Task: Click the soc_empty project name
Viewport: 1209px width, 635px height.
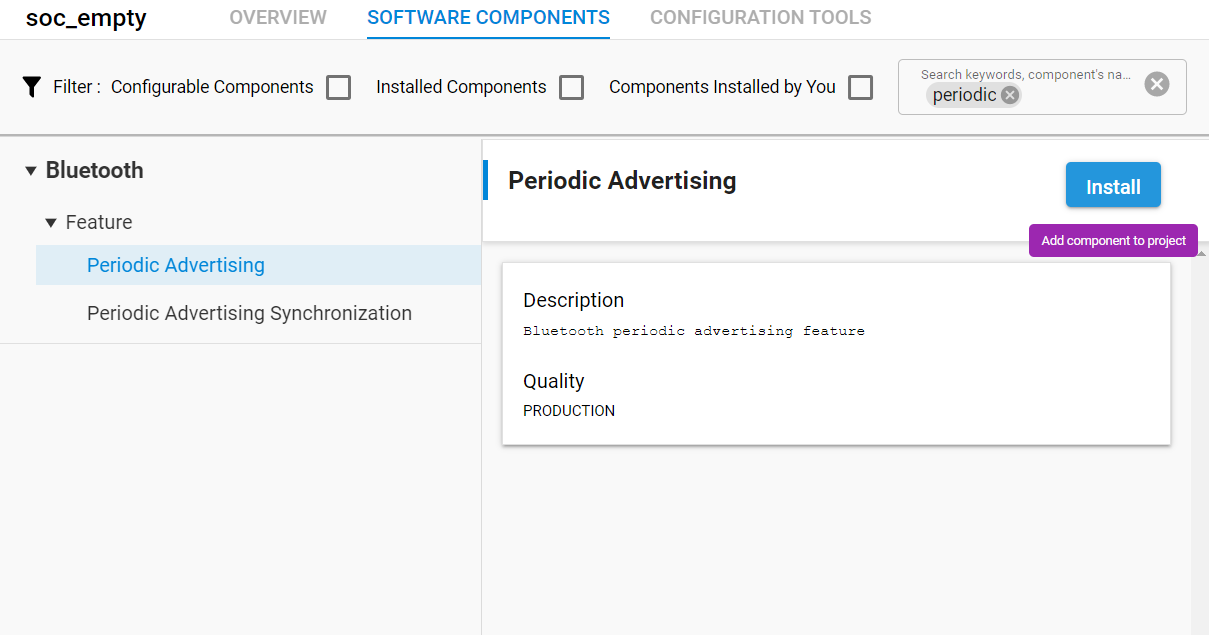Action: (x=86, y=18)
